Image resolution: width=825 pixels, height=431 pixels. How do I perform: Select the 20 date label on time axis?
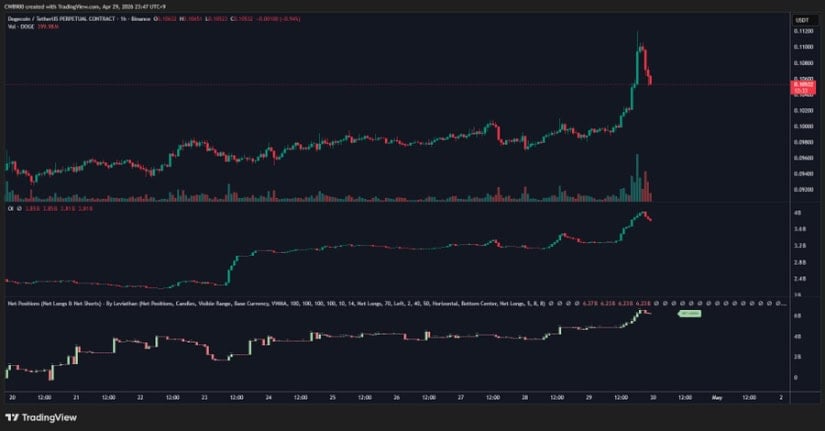(x=12, y=398)
